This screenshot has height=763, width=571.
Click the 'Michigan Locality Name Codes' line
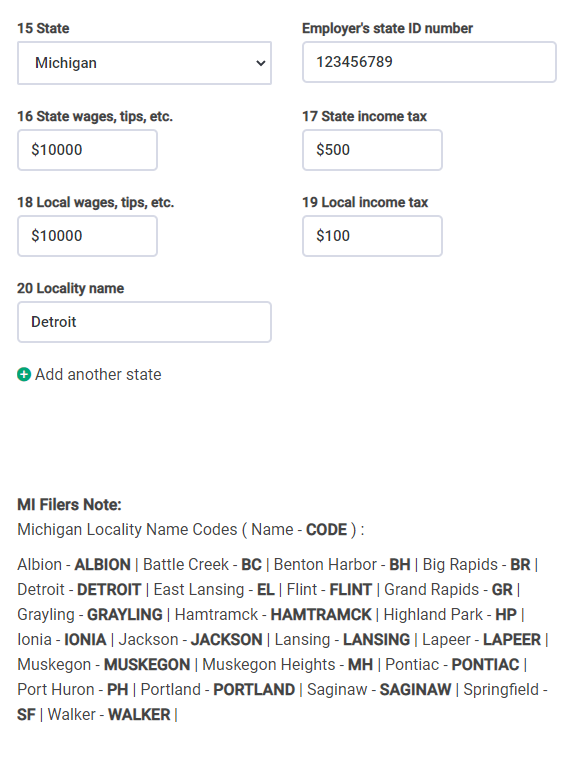click(191, 529)
